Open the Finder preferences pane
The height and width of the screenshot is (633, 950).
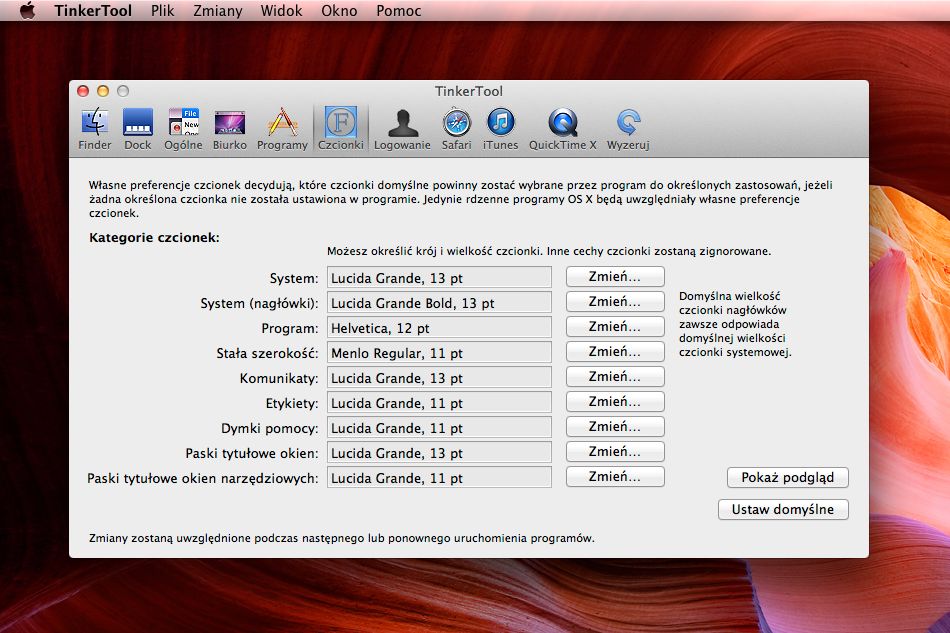tap(95, 129)
